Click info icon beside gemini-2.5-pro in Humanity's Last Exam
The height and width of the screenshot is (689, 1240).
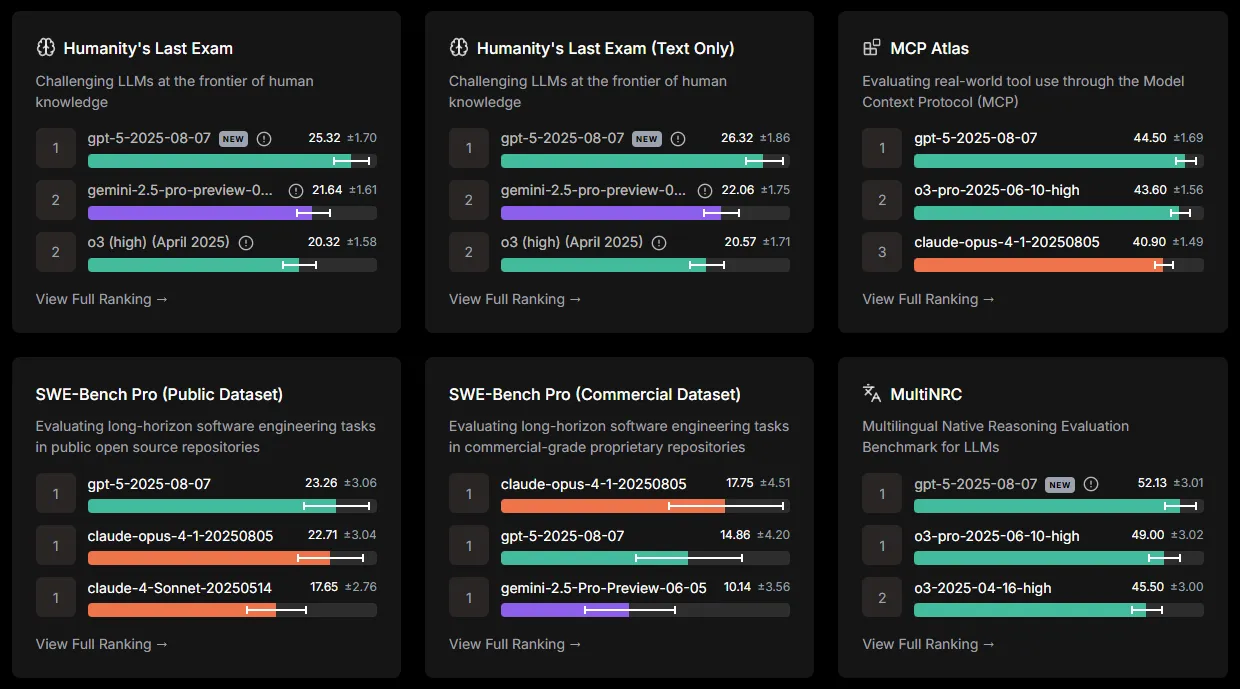tap(295, 191)
